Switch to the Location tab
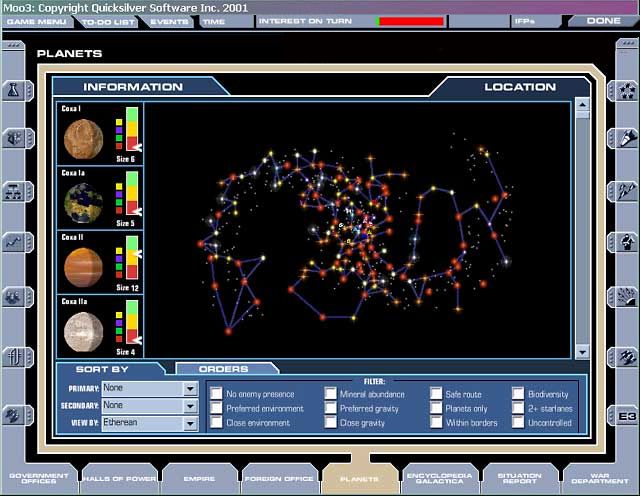 [x=518, y=87]
